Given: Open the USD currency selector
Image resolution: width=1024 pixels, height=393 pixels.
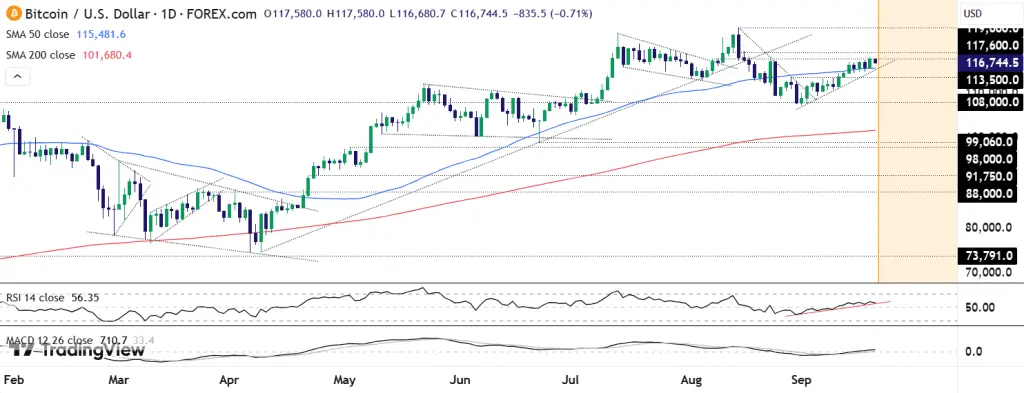Looking at the screenshot, I should (x=972, y=13).
